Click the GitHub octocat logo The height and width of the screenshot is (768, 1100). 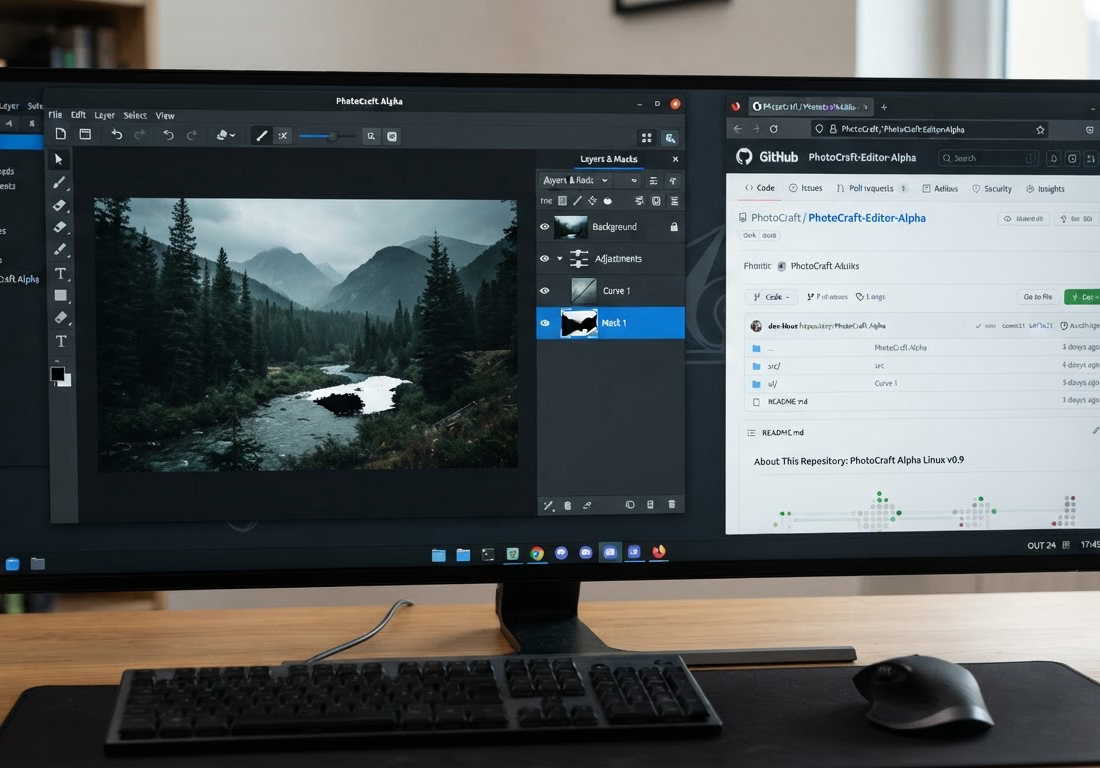point(744,156)
